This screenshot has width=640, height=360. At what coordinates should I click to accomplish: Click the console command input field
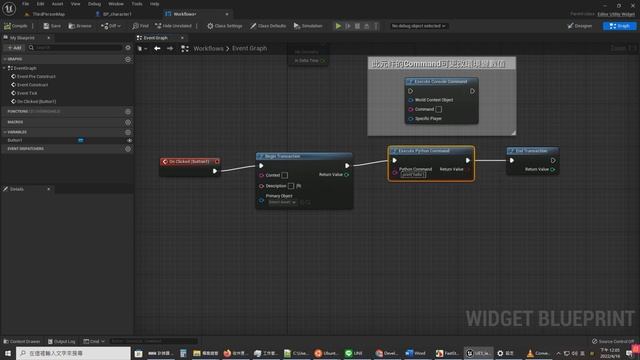(x=153, y=341)
